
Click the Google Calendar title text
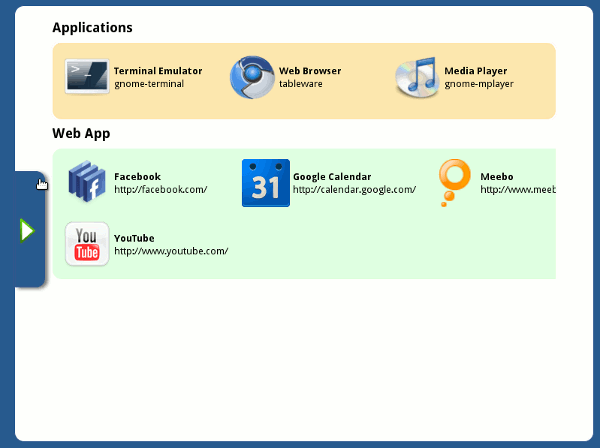(332, 177)
